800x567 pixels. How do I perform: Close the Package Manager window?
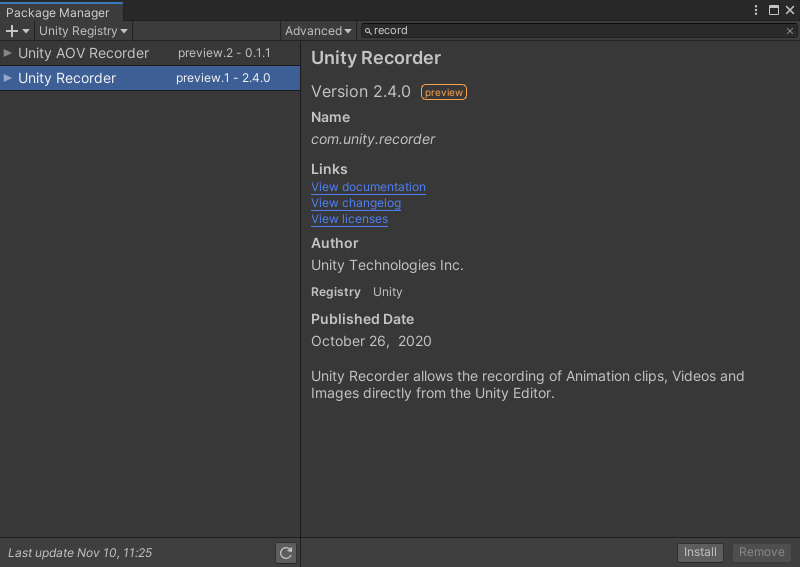coord(790,10)
